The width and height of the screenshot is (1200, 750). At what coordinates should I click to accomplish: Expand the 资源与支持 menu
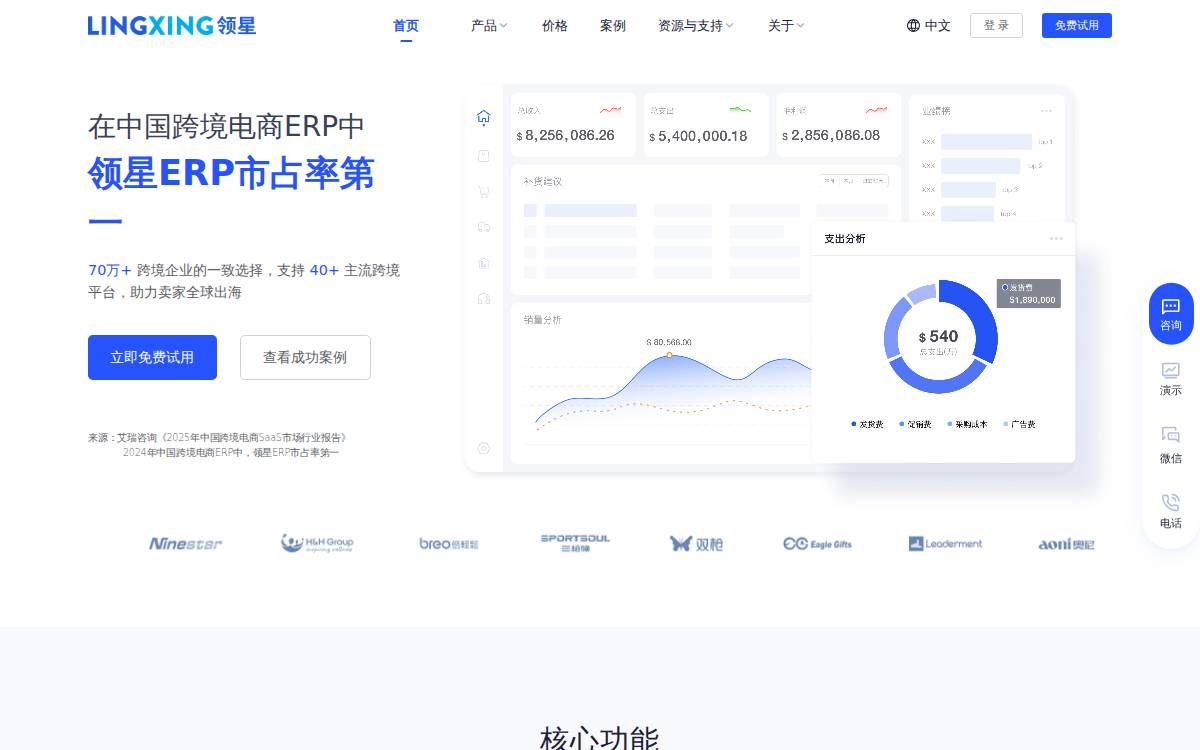pyautogui.click(x=696, y=26)
